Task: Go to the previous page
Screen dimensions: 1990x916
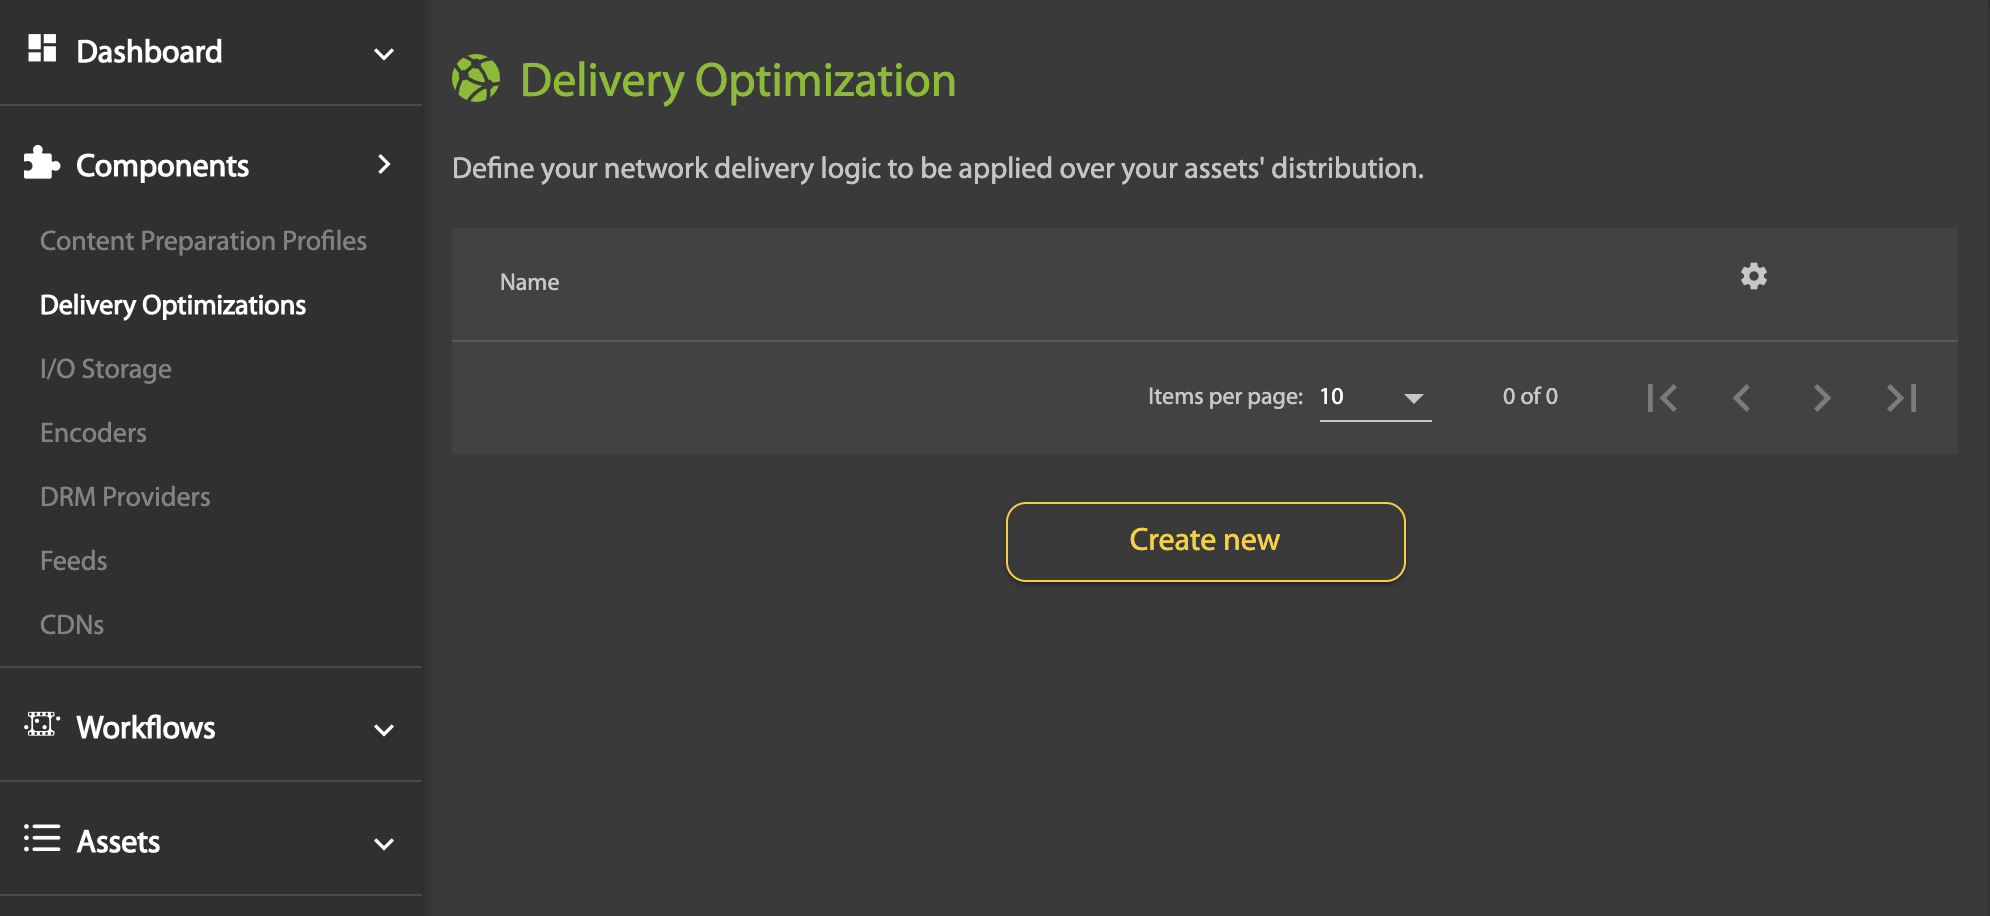Action: pyautogui.click(x=1742, y=398)
